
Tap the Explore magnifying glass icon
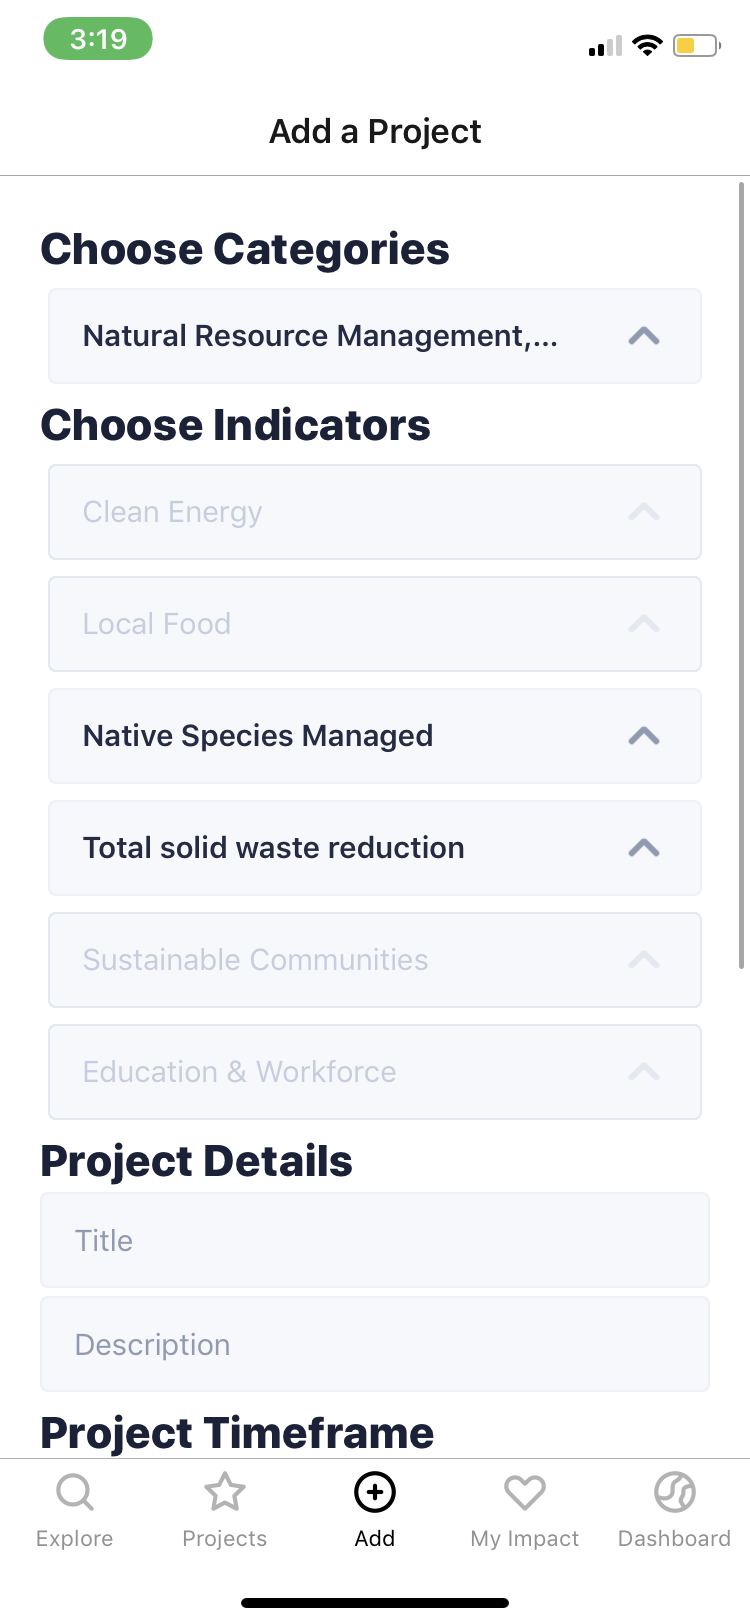pos(74,1492)
